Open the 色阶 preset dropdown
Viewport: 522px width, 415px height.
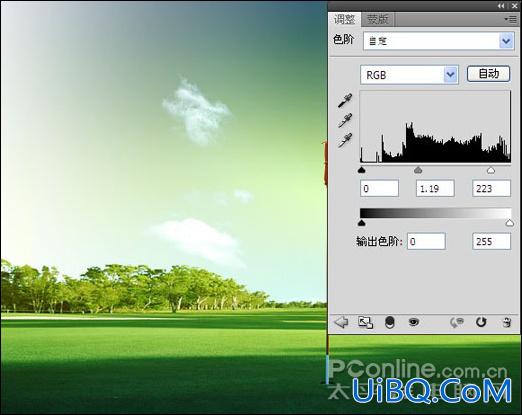[438, 41]
